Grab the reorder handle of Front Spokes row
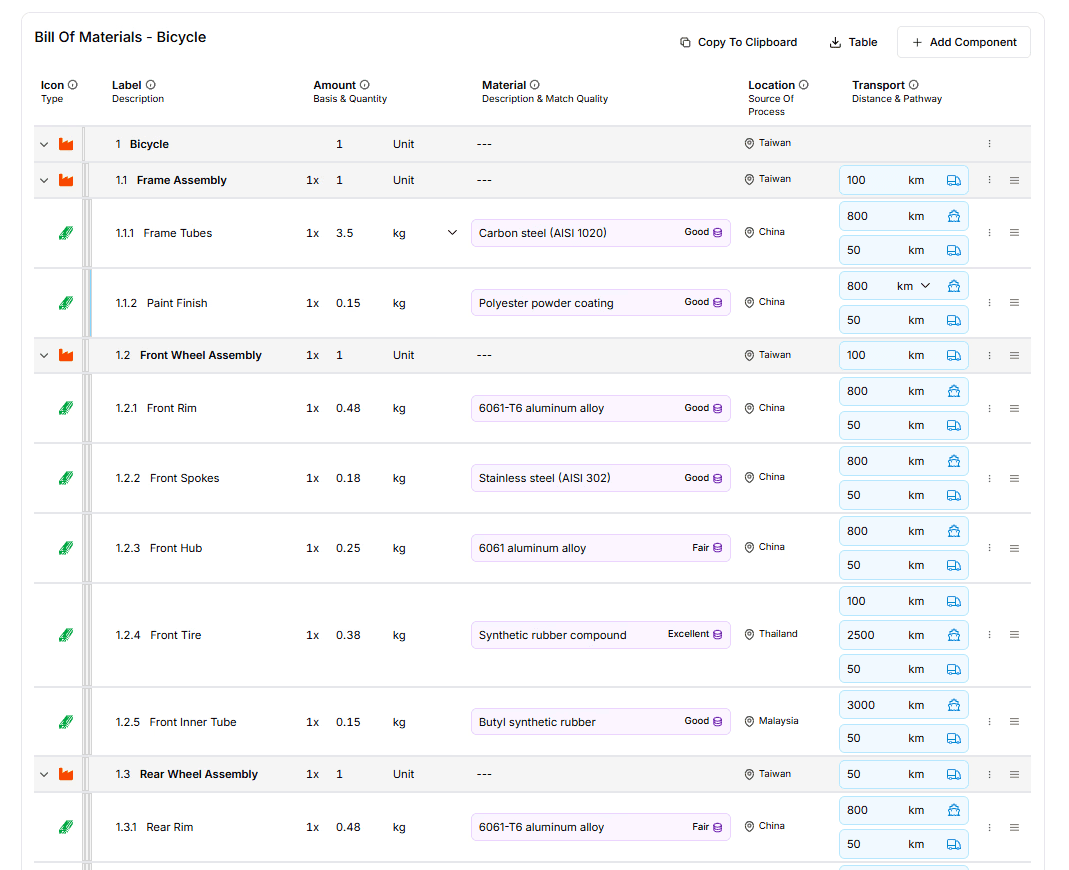 point(1014,479)
